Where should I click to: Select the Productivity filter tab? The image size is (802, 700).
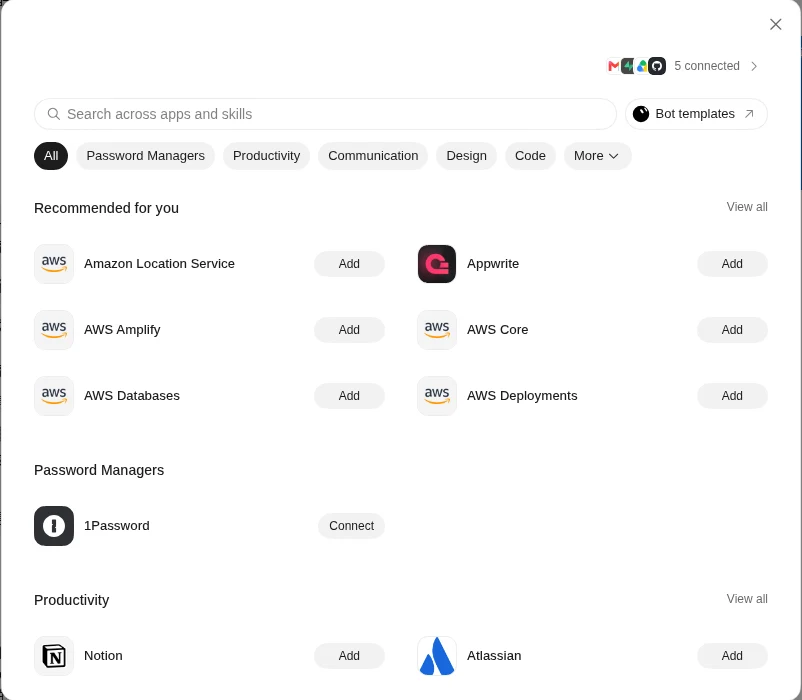pos(266,156)
